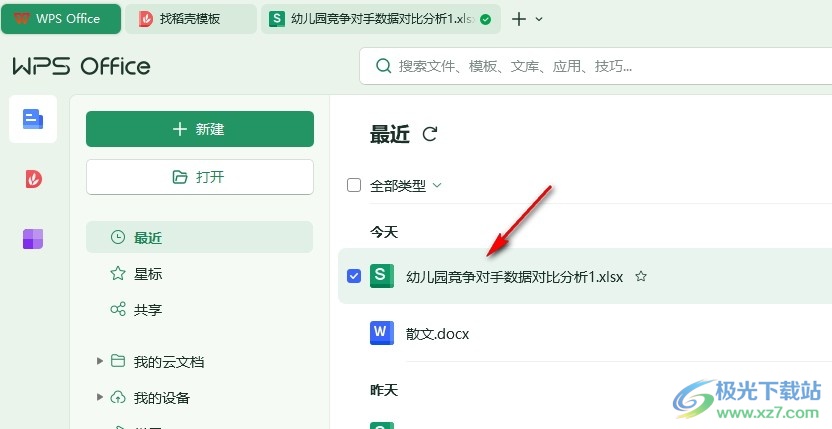Click the spreadsheet icon of 幼儿园竞争对手数据对比分析1.xlsx
This screenshot has height=429, width=832.
tap(382, 276)
